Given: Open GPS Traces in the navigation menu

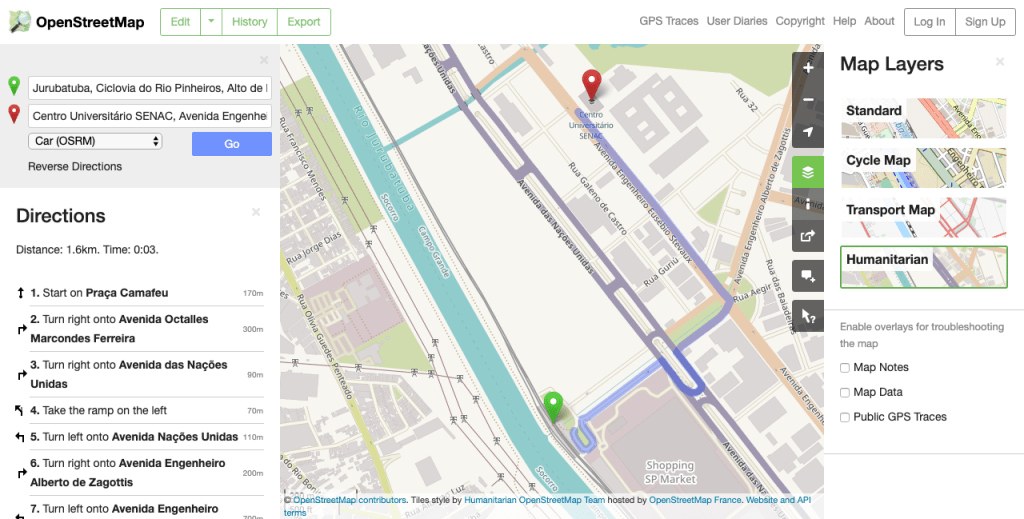Looking at the screenshot, I should point(669,21).
